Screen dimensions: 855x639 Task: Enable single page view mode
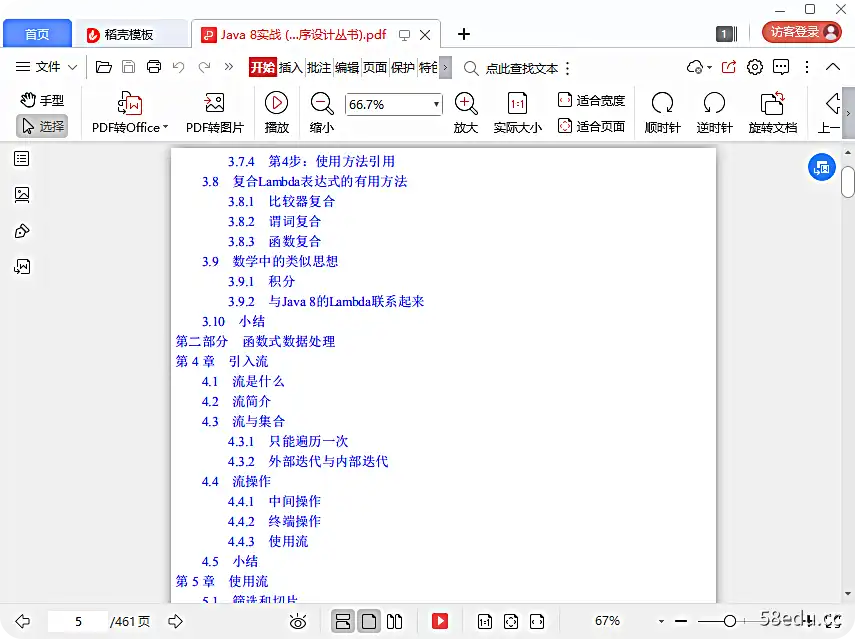coord(369,621)
